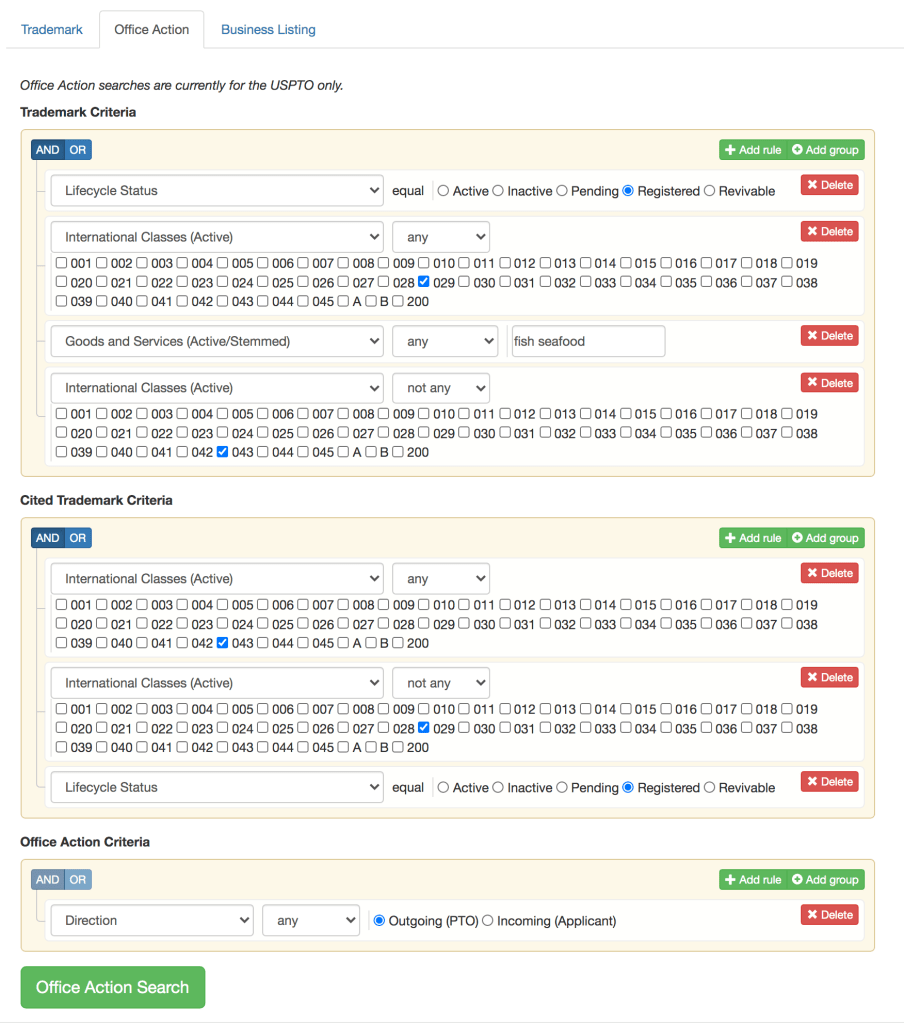Switch Office Action Criteria condition to OR

pos(78,880)
